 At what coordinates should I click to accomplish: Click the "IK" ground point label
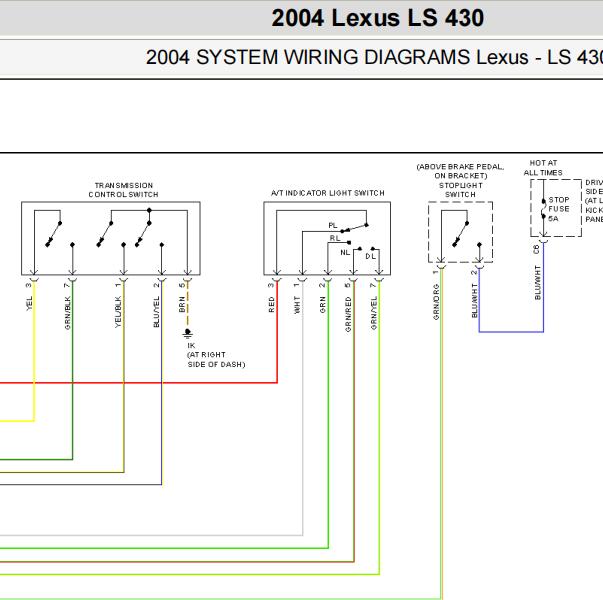(191, 346)
